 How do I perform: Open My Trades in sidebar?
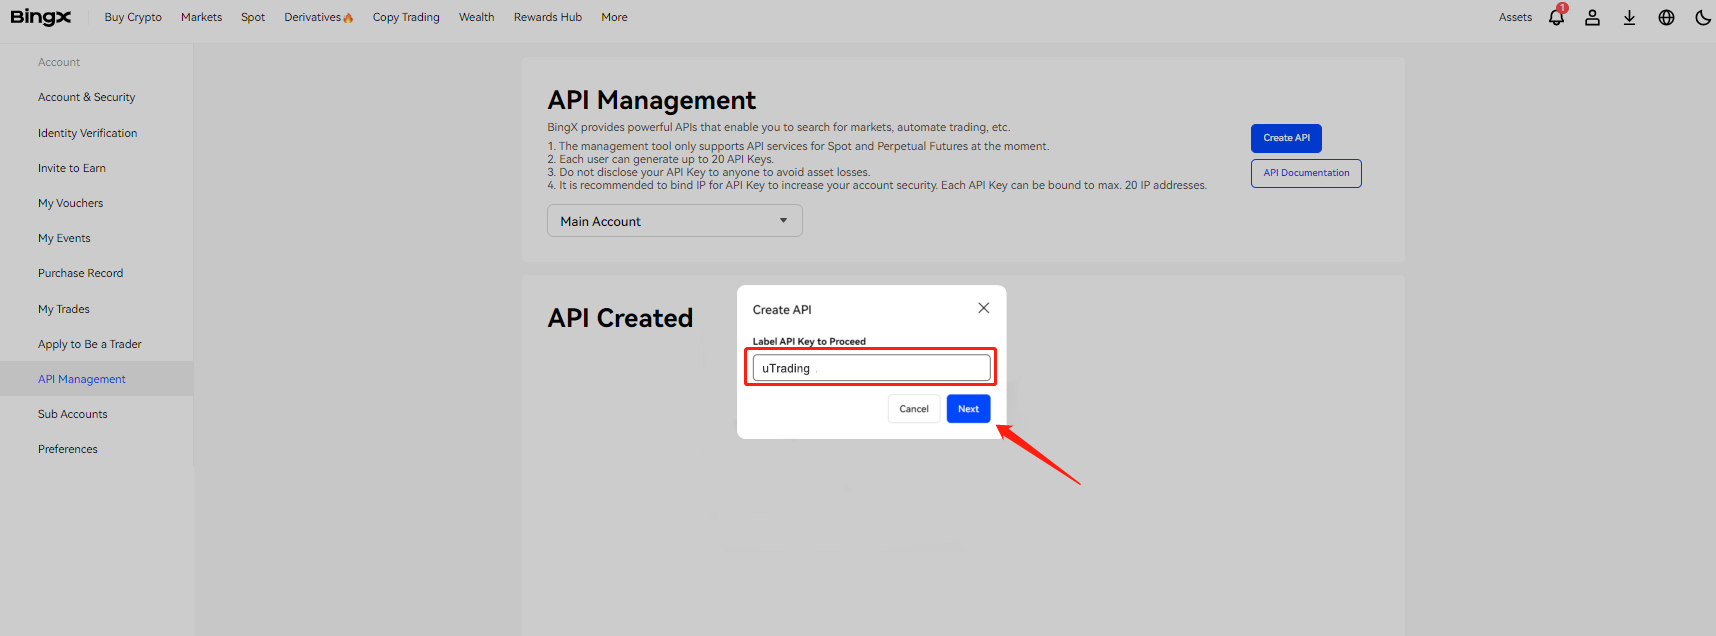click(64, 309)
